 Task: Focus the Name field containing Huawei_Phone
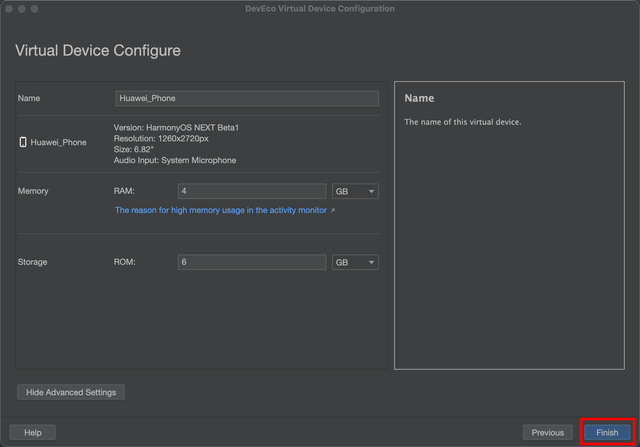[x=247, y=98]
